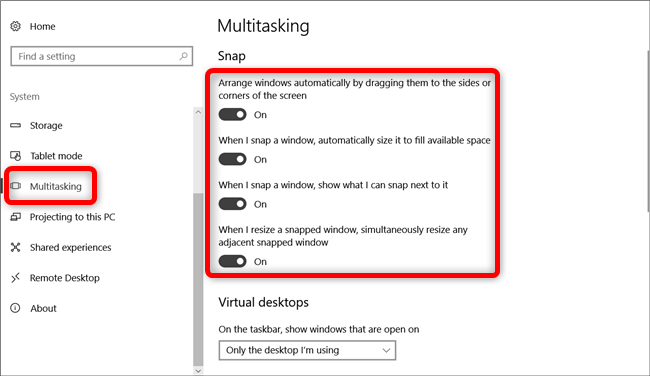The image size is (650, 376).
Task: Toggle simultaneously resize adjacent window switch
Action: click(x=233, y=261)
